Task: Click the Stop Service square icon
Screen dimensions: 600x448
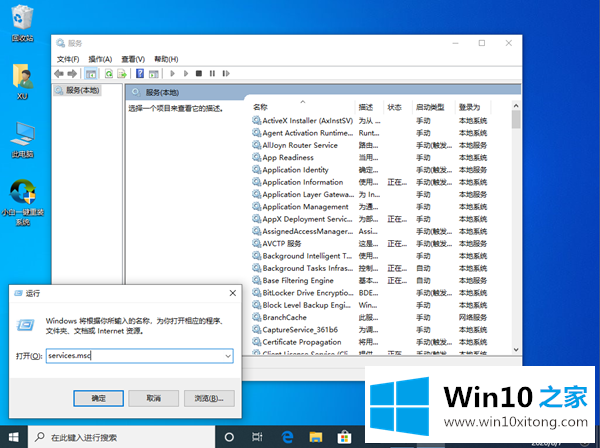Action: pos(199,73)
